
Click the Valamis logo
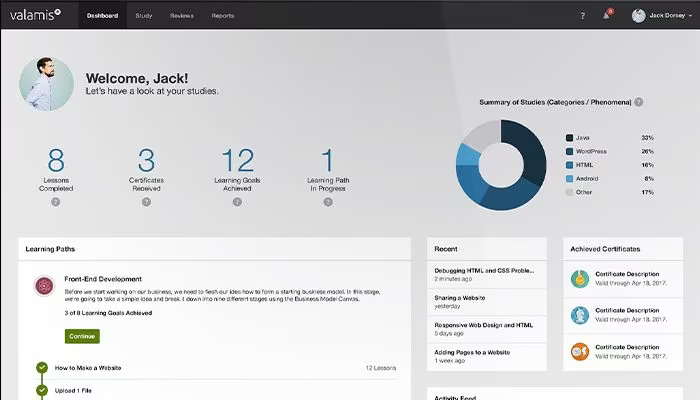coord(35,15)
